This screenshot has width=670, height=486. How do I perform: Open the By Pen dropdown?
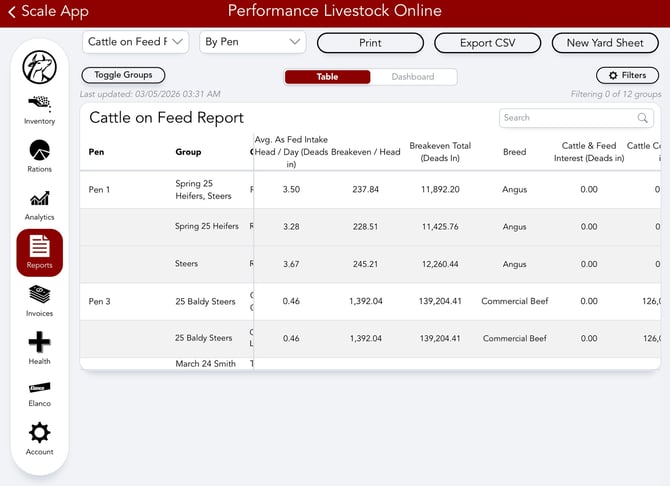point(252,42)
